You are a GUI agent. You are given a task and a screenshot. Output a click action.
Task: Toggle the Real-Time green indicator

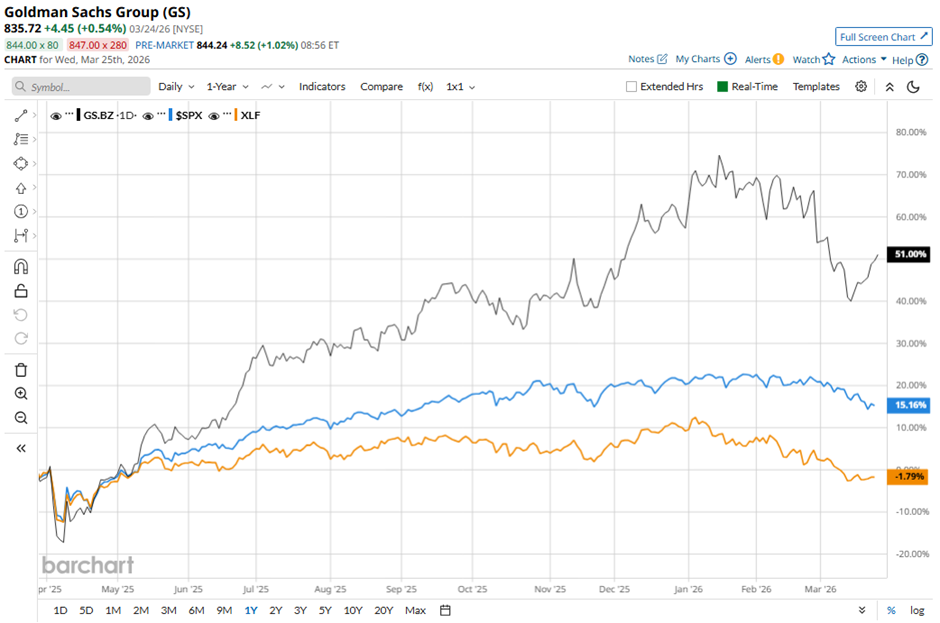point(722,87)
